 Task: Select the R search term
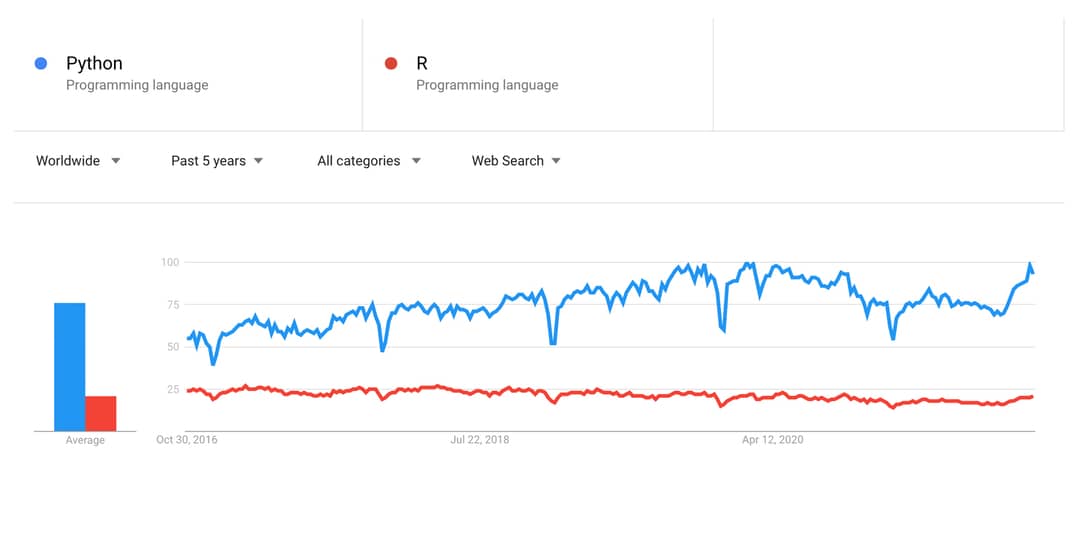422,63
